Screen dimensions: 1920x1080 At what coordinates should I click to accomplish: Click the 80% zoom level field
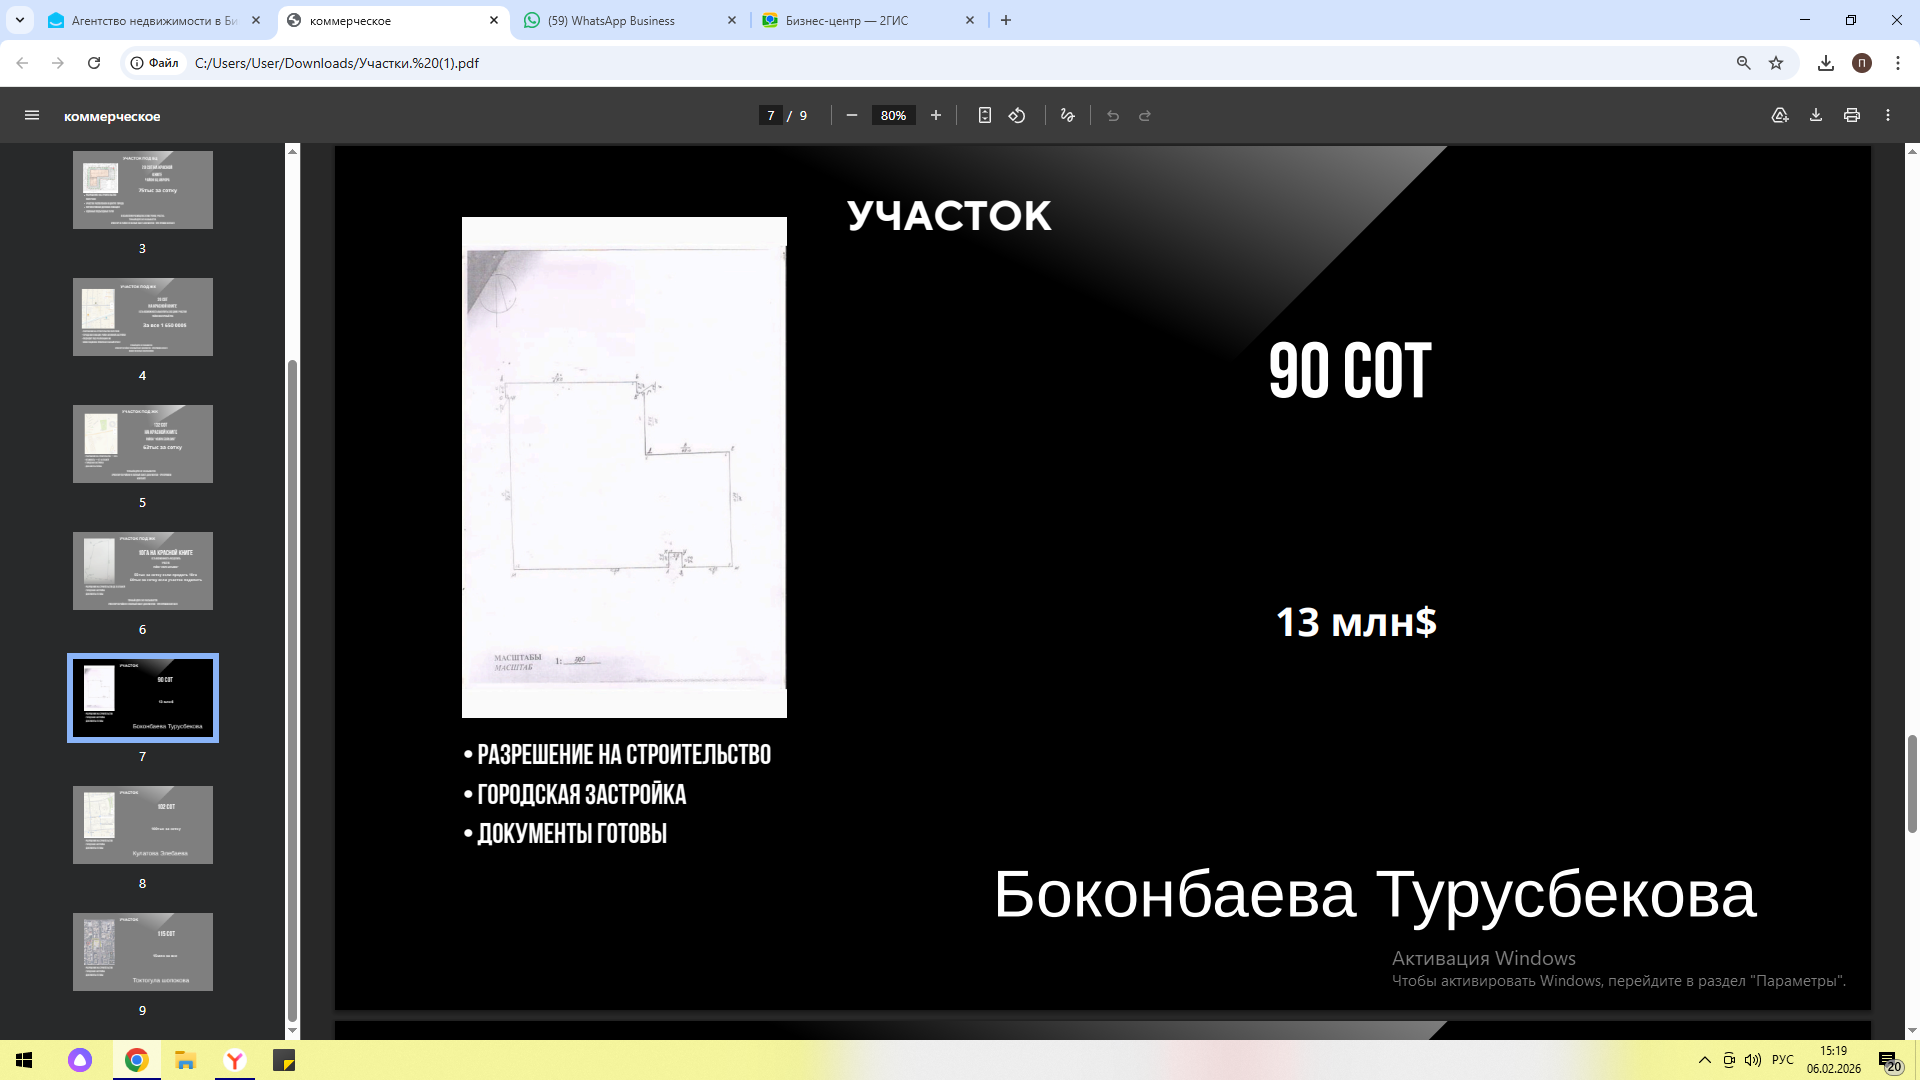coord(893,116)
